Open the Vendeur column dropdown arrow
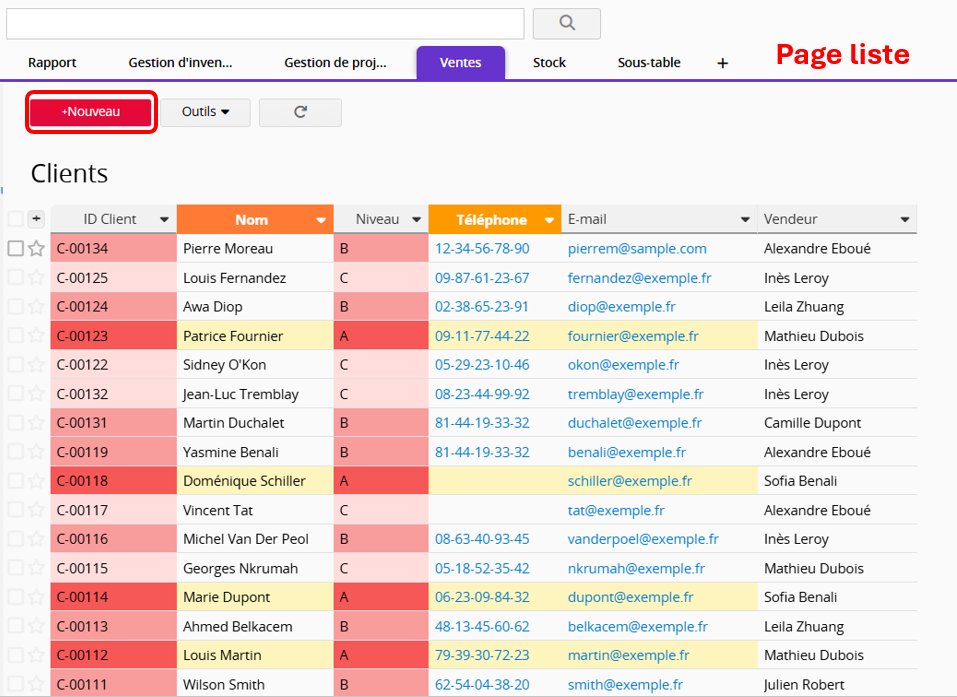The height and width of the screenshot is (697, 957). pos(905,220)
